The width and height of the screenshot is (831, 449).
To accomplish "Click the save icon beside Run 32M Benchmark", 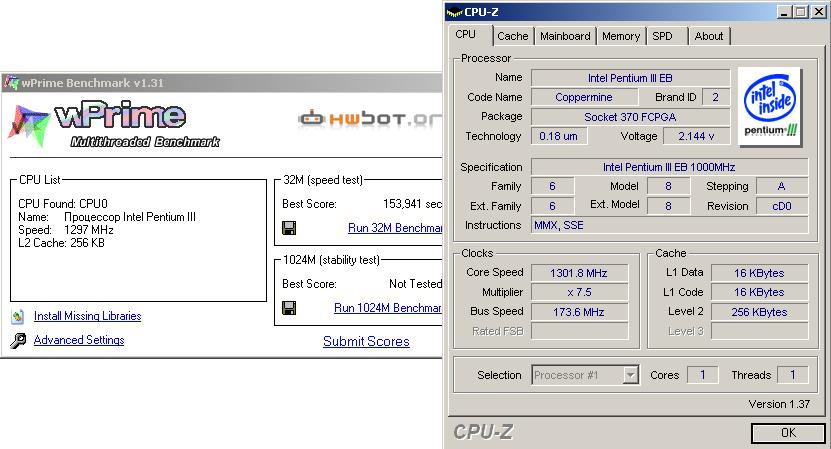I will tap(289, 228).
